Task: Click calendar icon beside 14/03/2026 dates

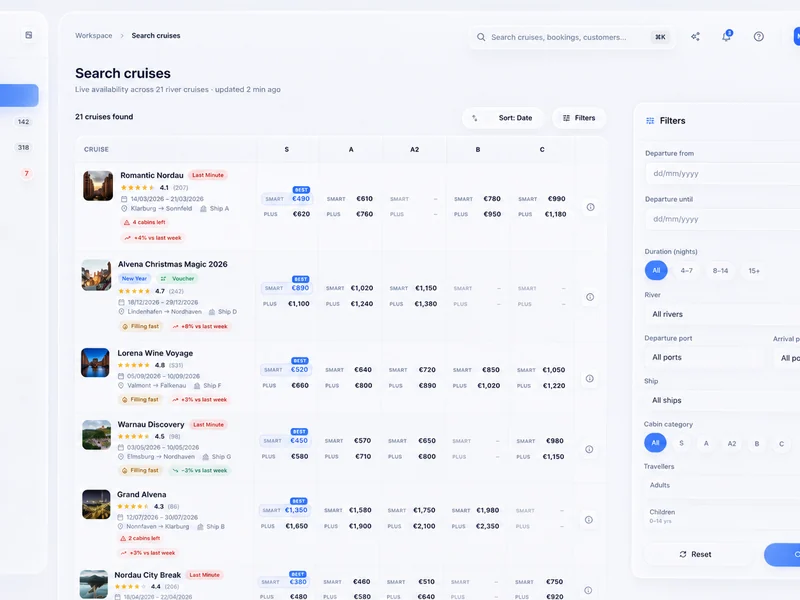Action: (123, 199)
